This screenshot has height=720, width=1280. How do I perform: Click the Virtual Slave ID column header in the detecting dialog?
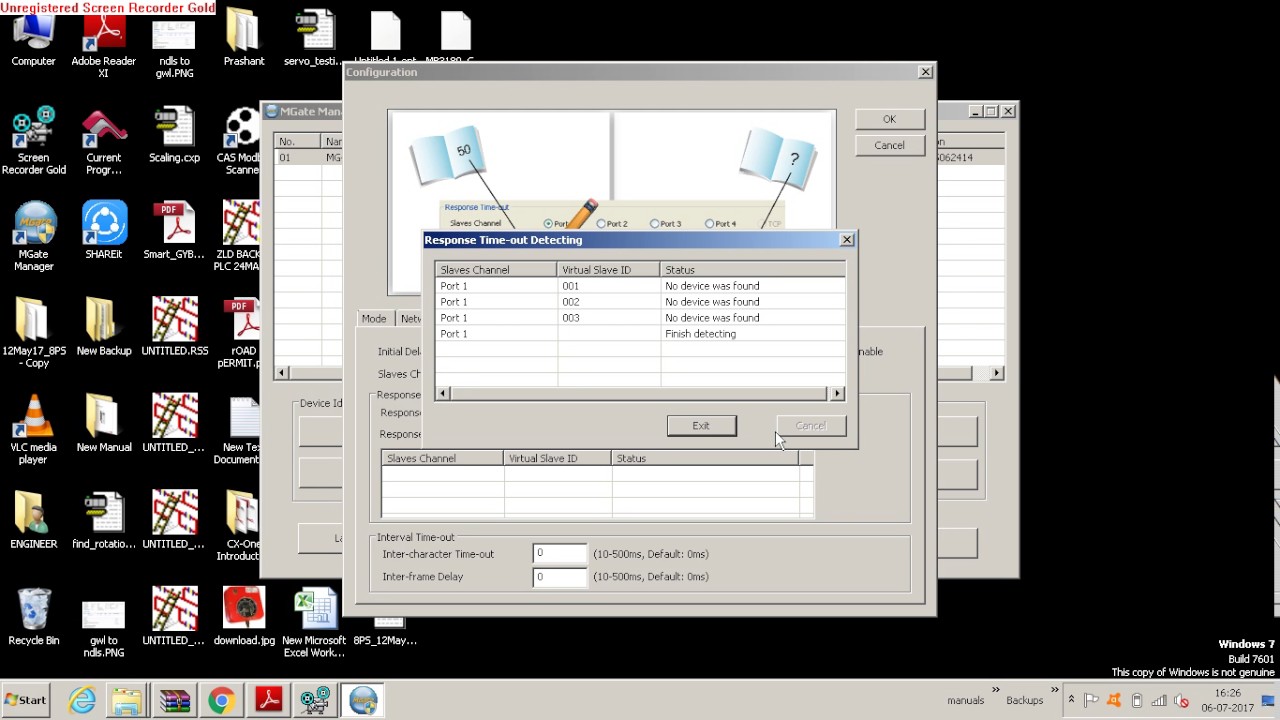pyautogui.click(x=608, y=270)
